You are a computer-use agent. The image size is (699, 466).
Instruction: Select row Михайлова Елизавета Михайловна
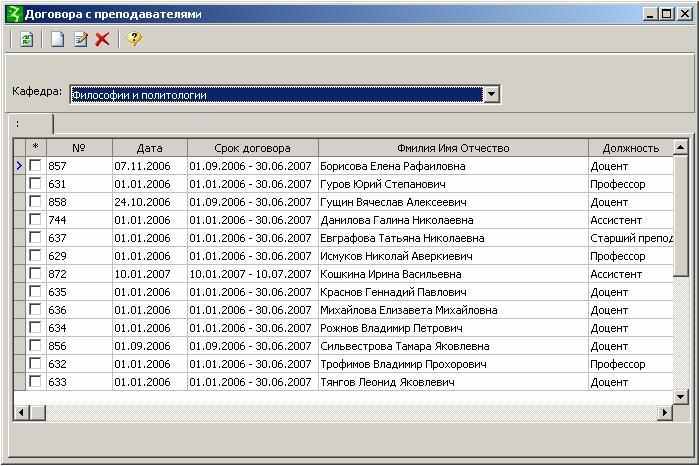[x=343, y=310]
